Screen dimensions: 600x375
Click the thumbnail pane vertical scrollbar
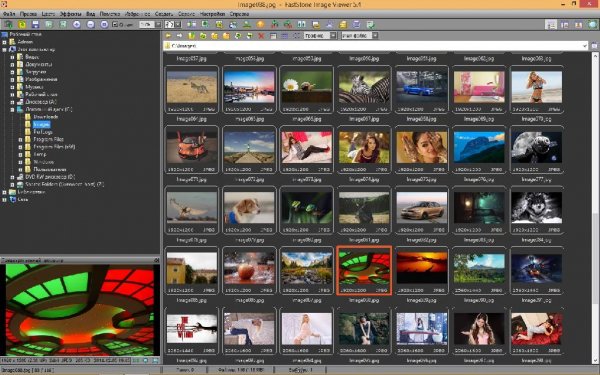[595, 208]
